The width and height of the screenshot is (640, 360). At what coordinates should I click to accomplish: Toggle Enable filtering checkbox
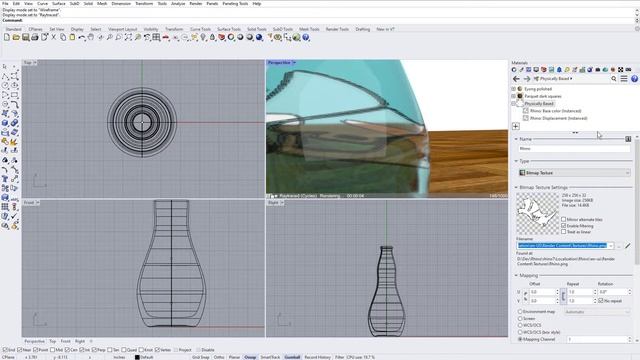(x=564, y=226)
